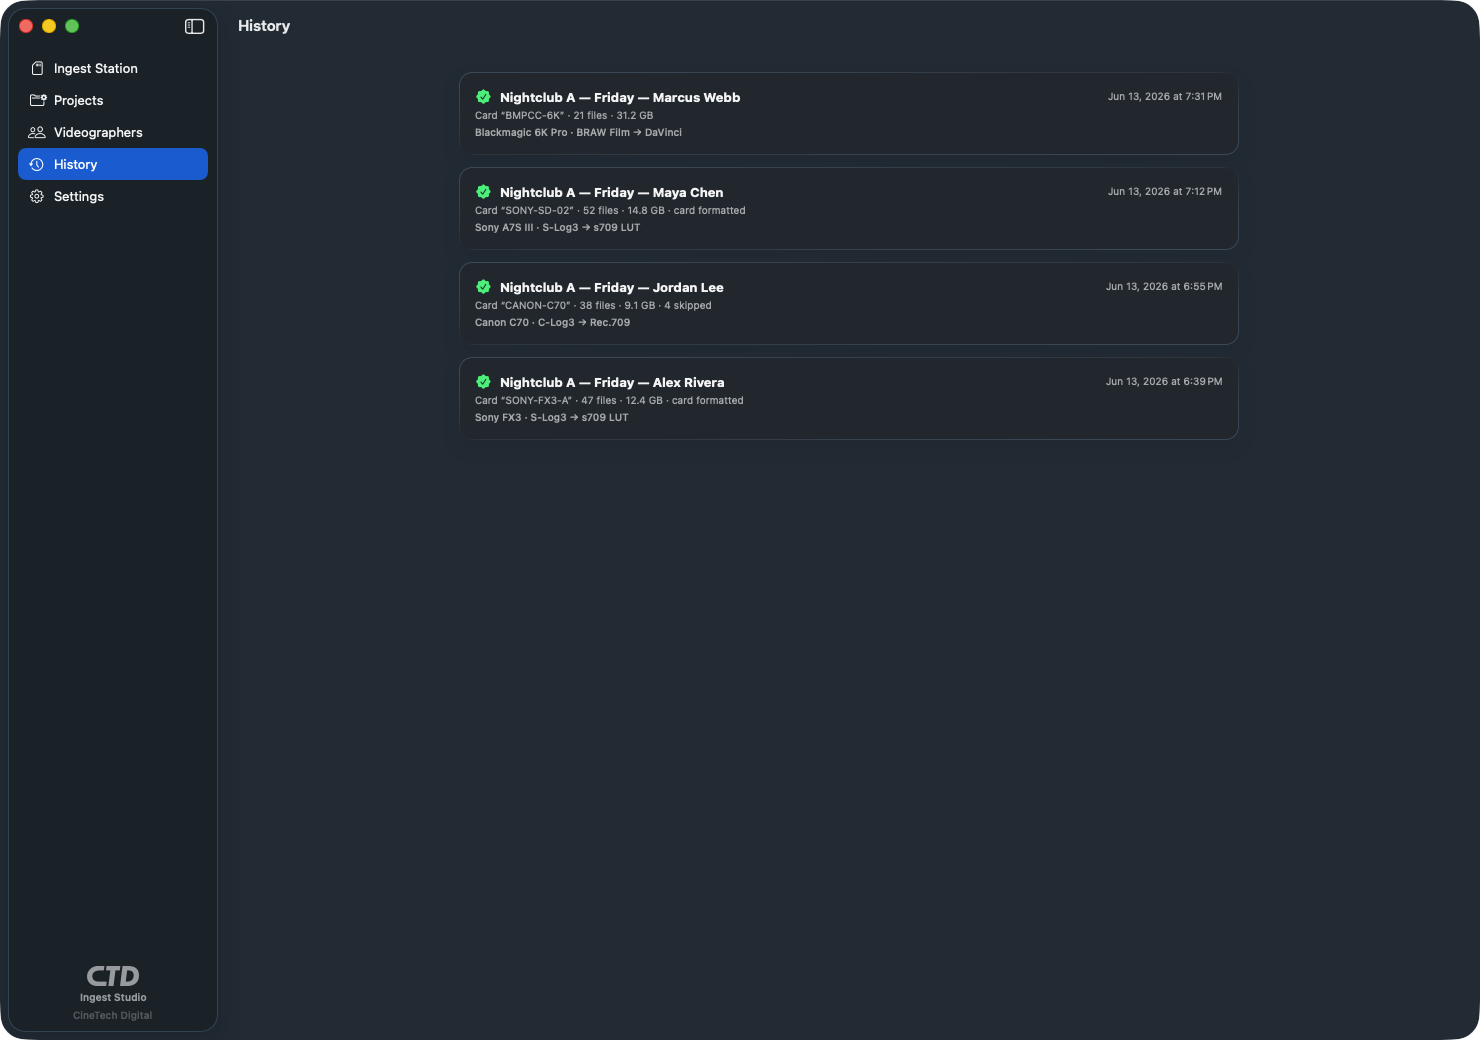This screenshot has height=1040, width=1480.
Task: Click the CANON-C70 card details line
Action: pos(593,306)
